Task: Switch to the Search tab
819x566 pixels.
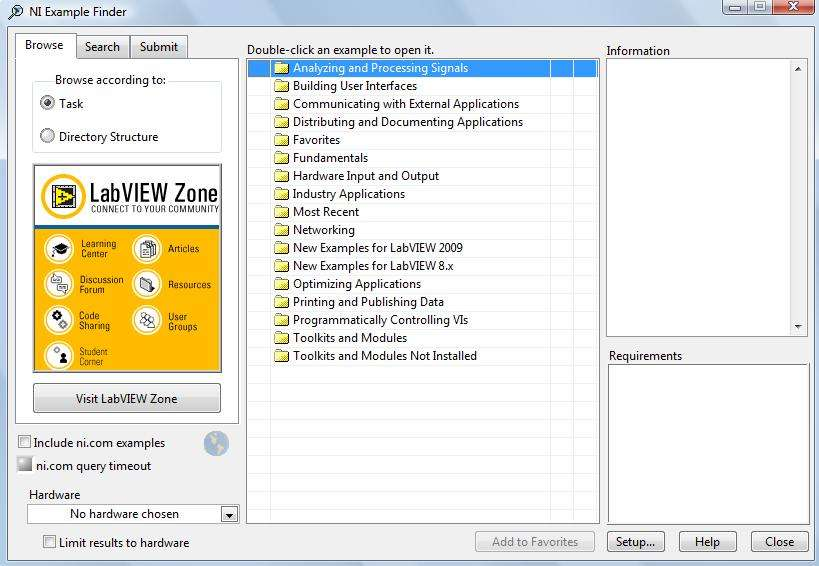Action: tap(102, 47)
